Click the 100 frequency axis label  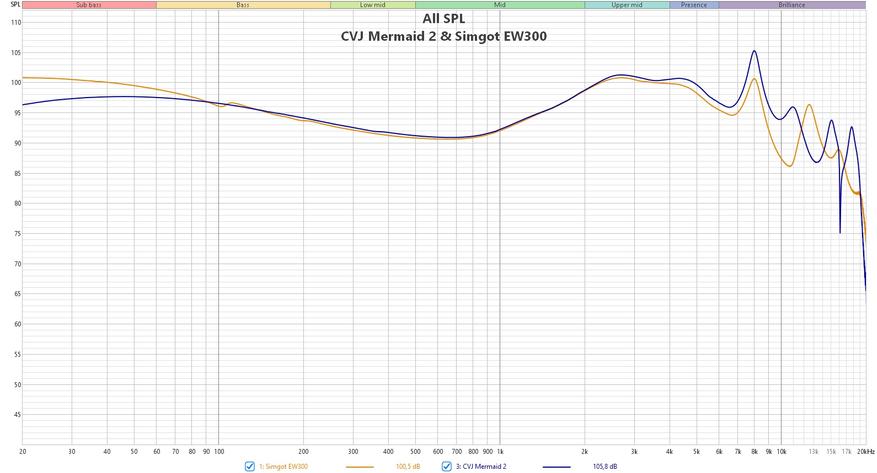[x=219, y=451]
